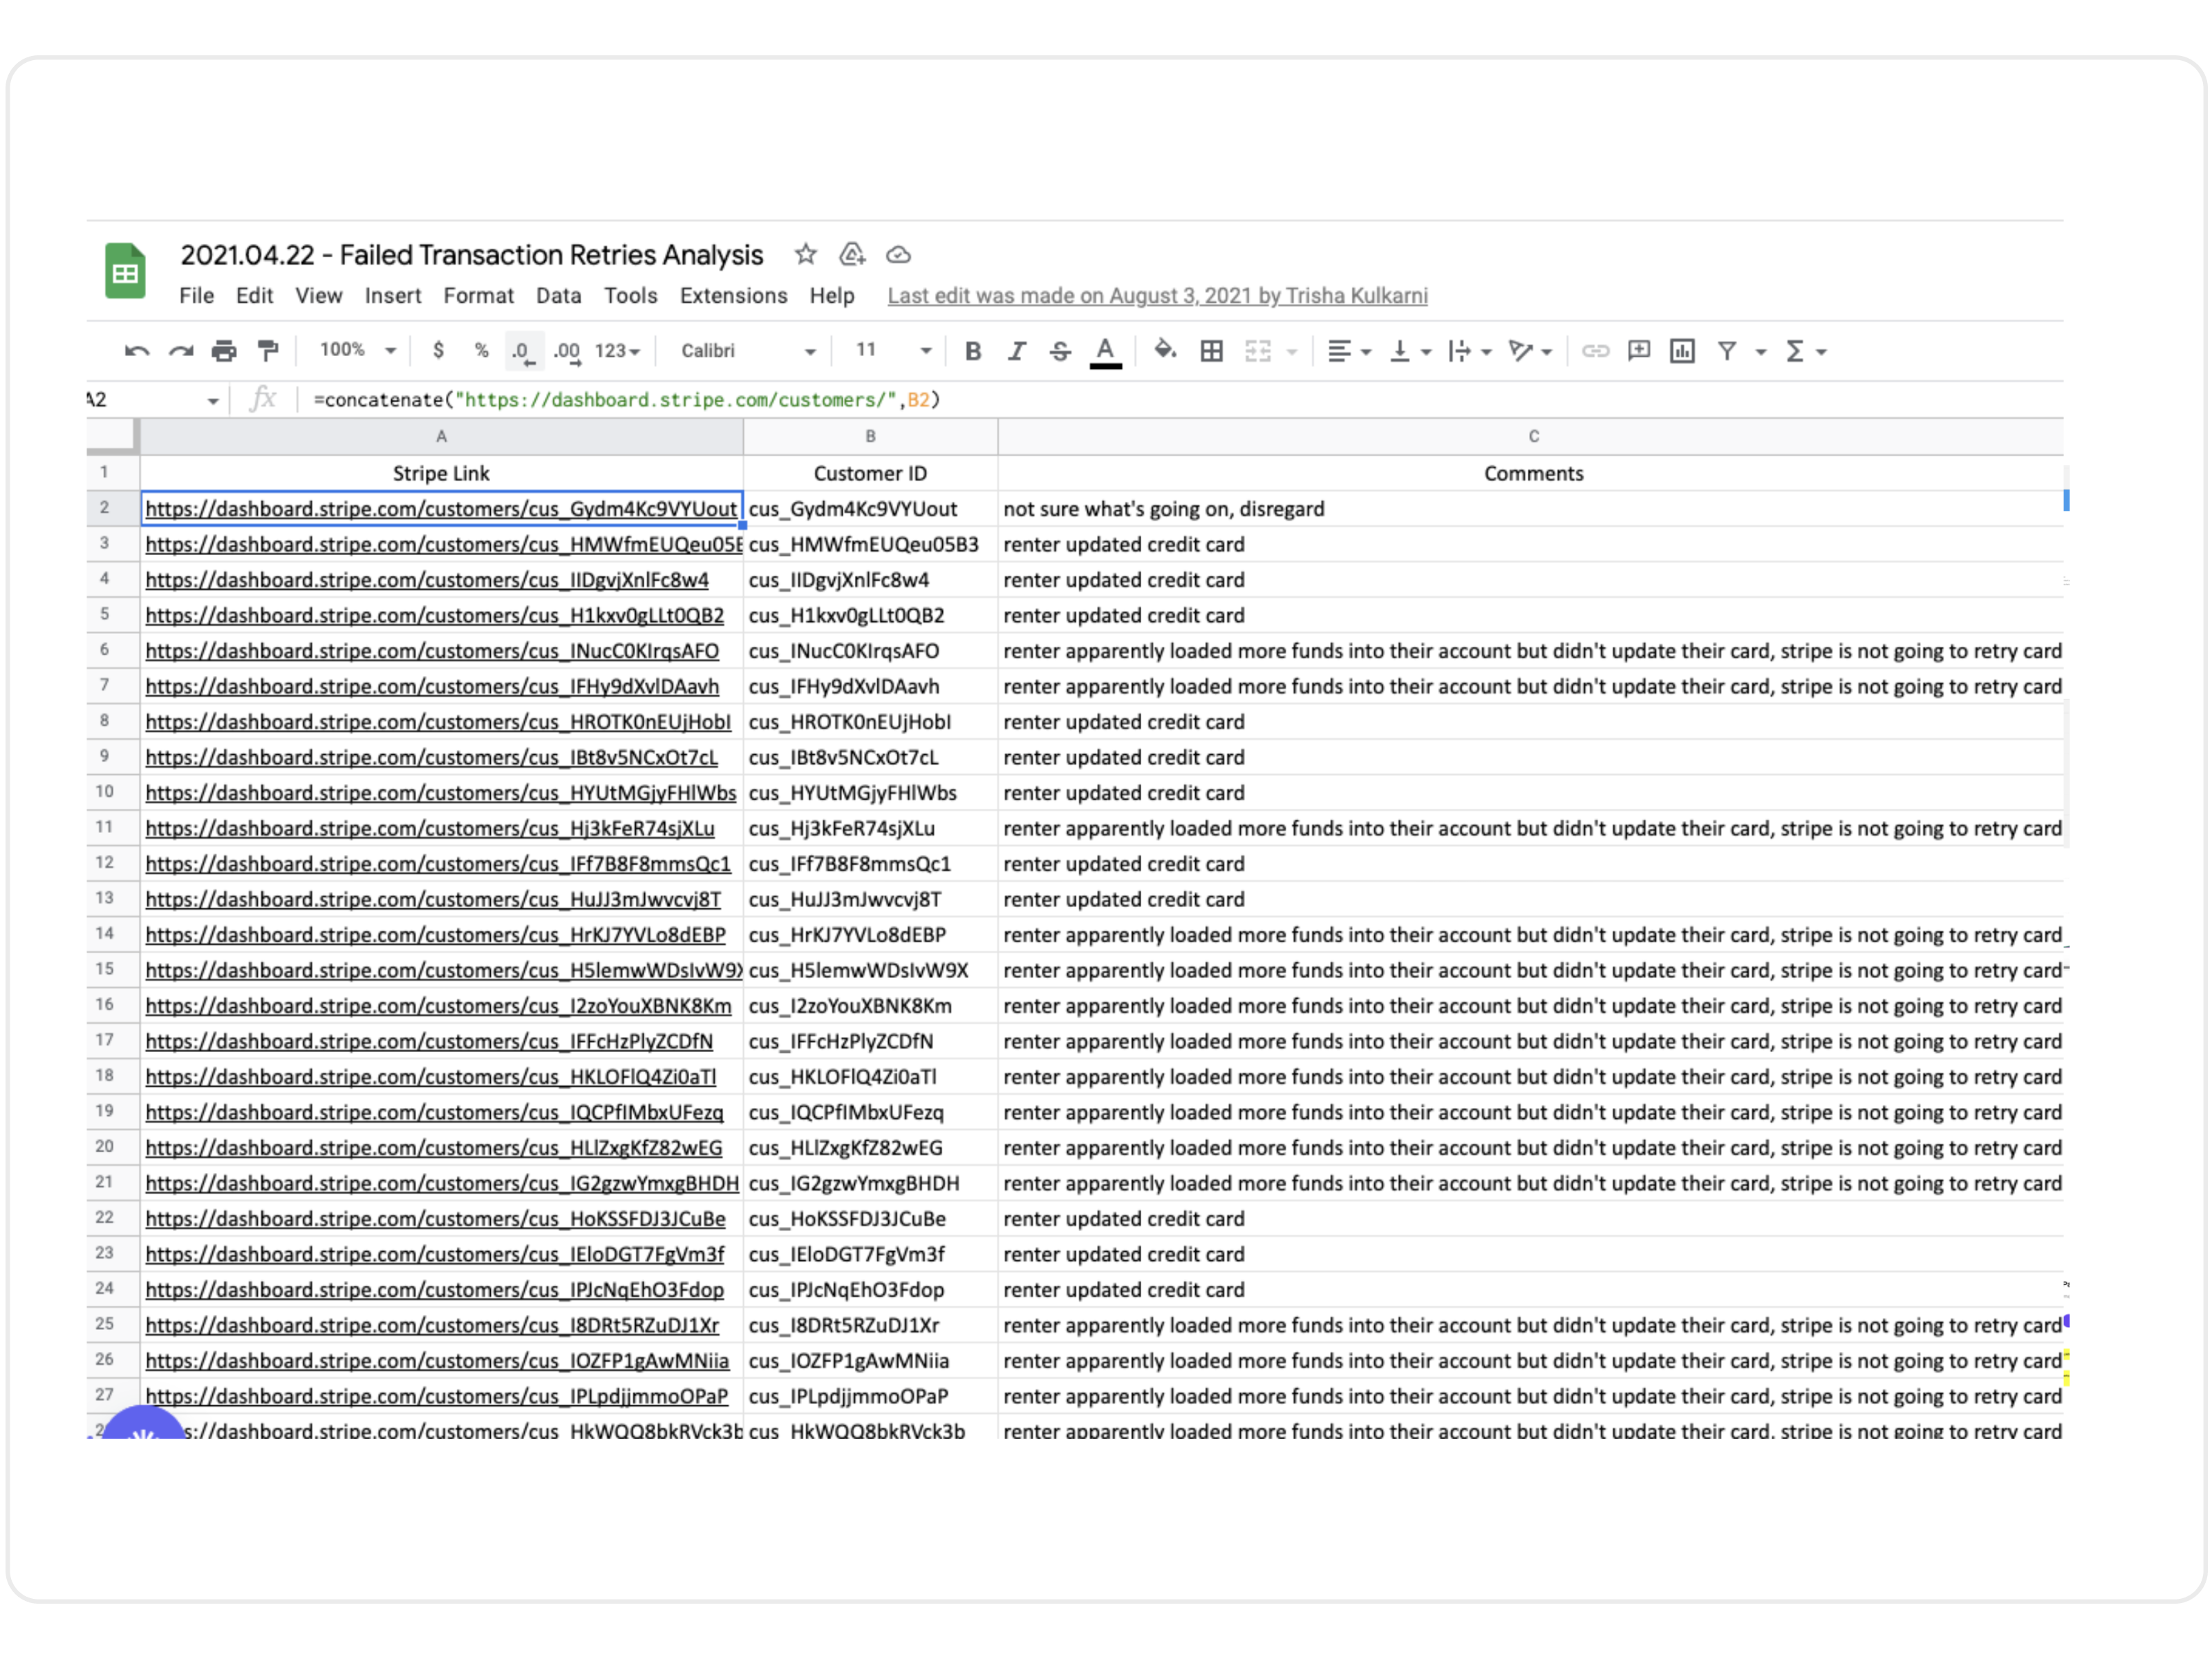Click the spreadsheet title text

point(471,255)
